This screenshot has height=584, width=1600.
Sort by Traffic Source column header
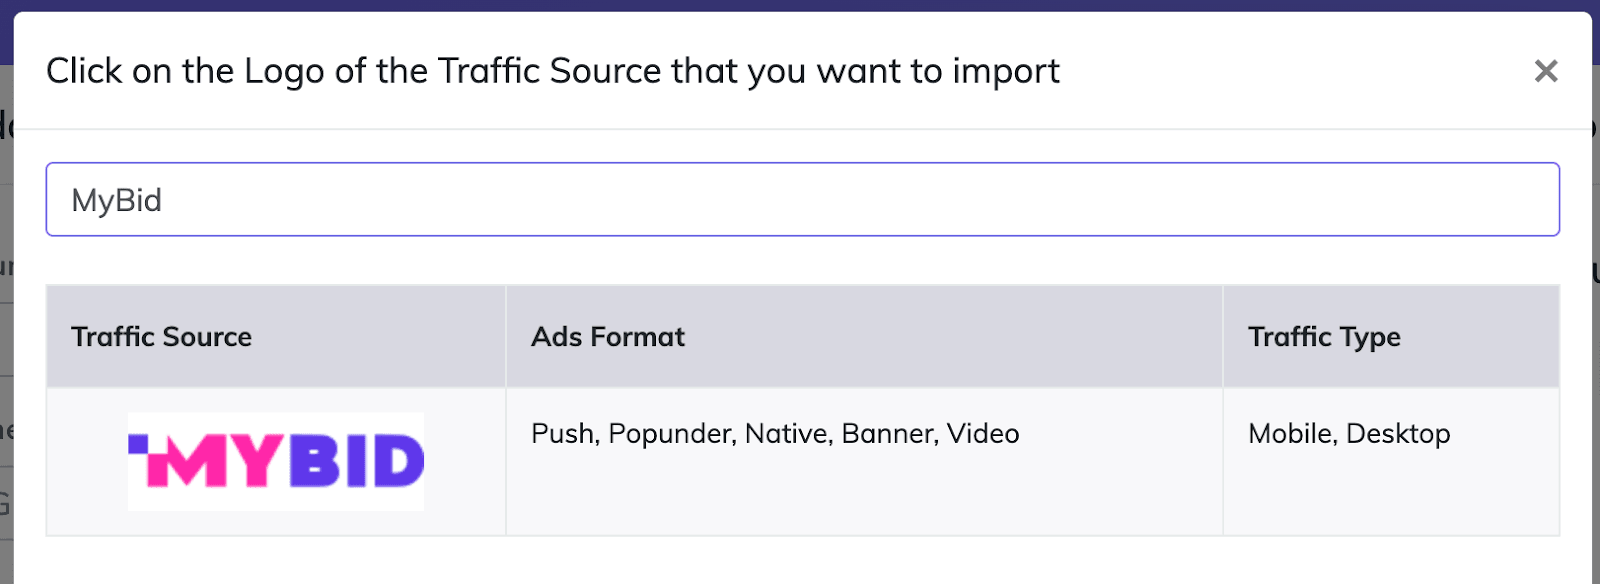[162, 337]
